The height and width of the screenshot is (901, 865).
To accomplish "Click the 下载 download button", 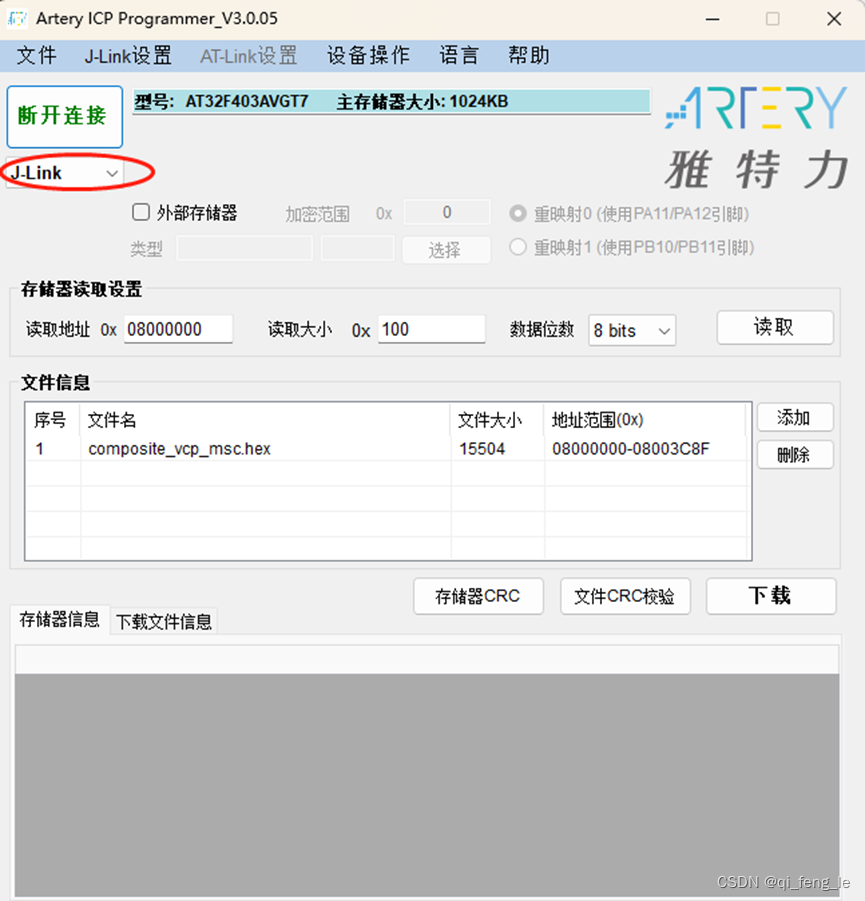I will click(x=771, y=596).
